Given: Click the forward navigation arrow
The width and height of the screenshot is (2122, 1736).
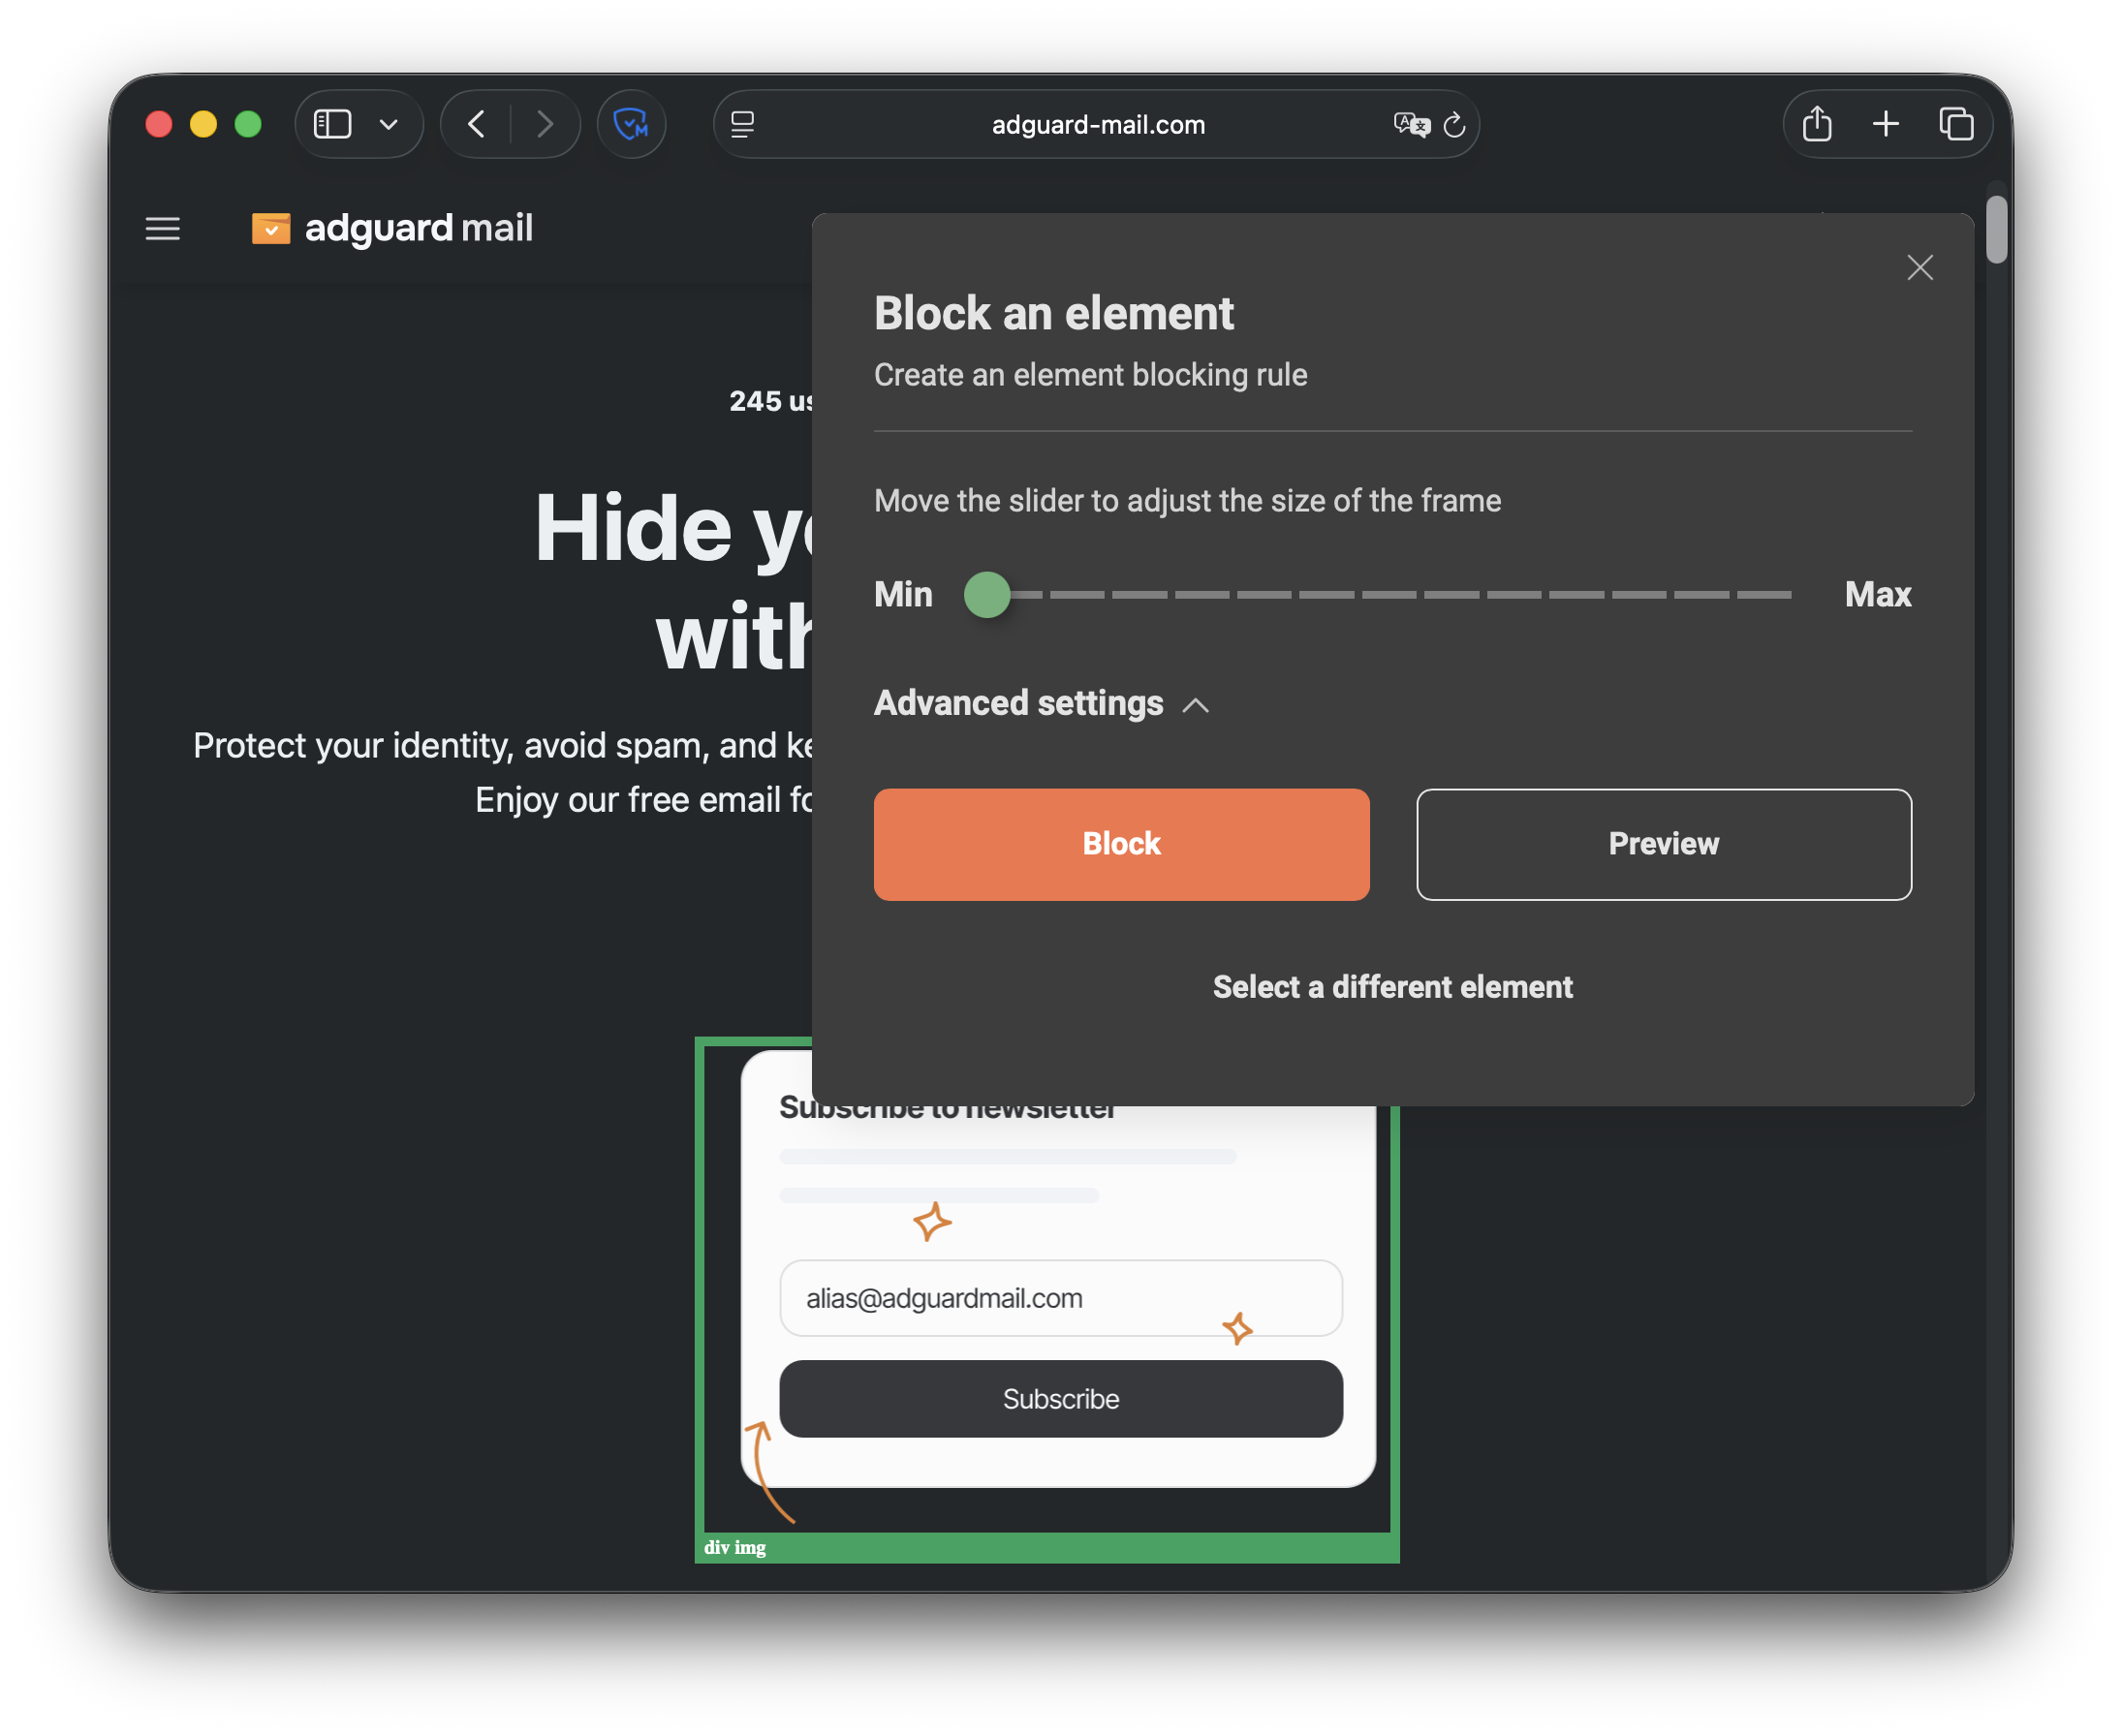Looking at the screenshot, I should click(x=544, y=124).
